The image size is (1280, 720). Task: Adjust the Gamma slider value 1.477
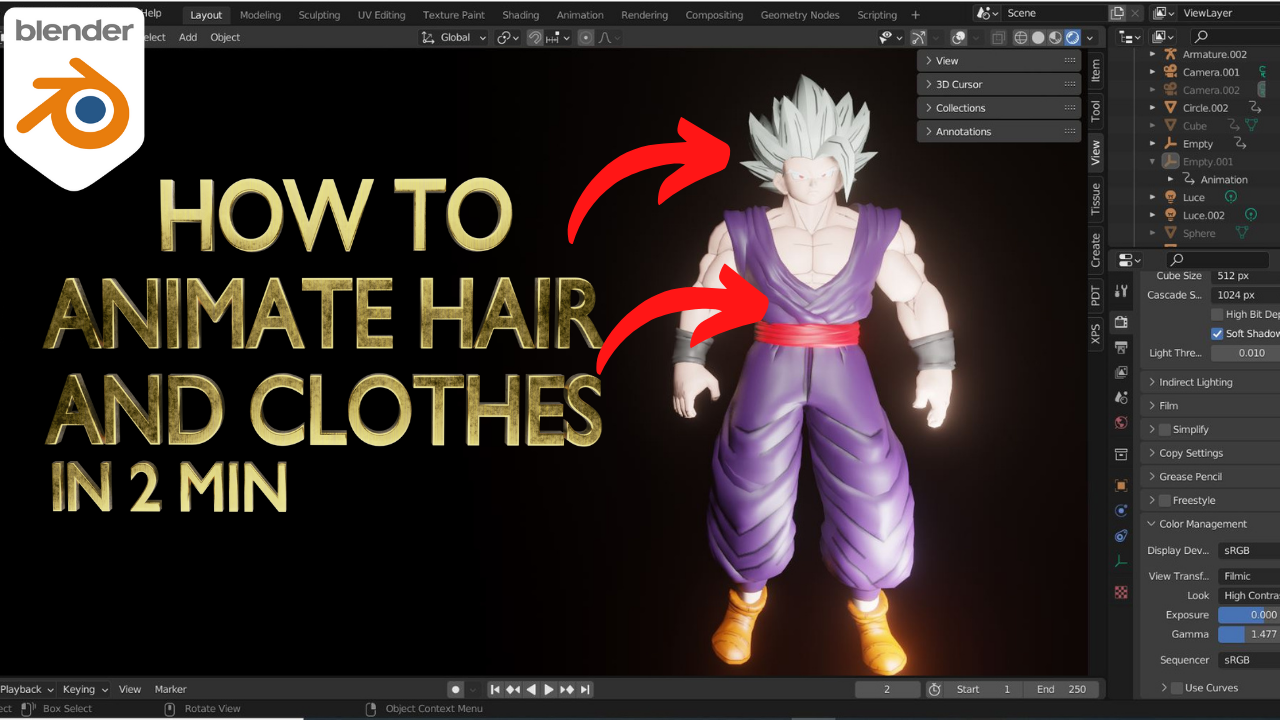click(x=1248, y=634)
